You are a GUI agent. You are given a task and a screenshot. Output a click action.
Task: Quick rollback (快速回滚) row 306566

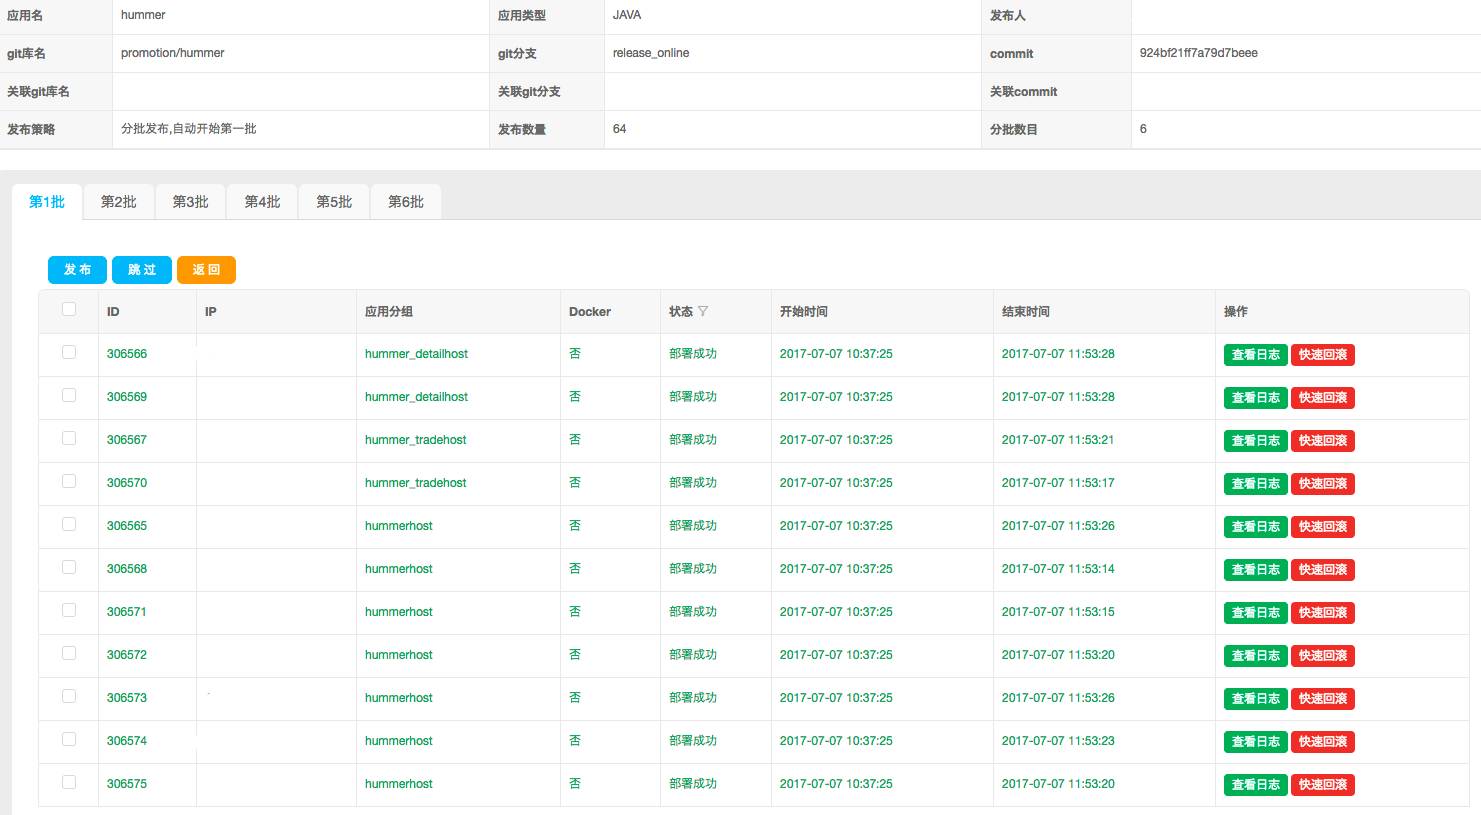(x=1323, y=355)
